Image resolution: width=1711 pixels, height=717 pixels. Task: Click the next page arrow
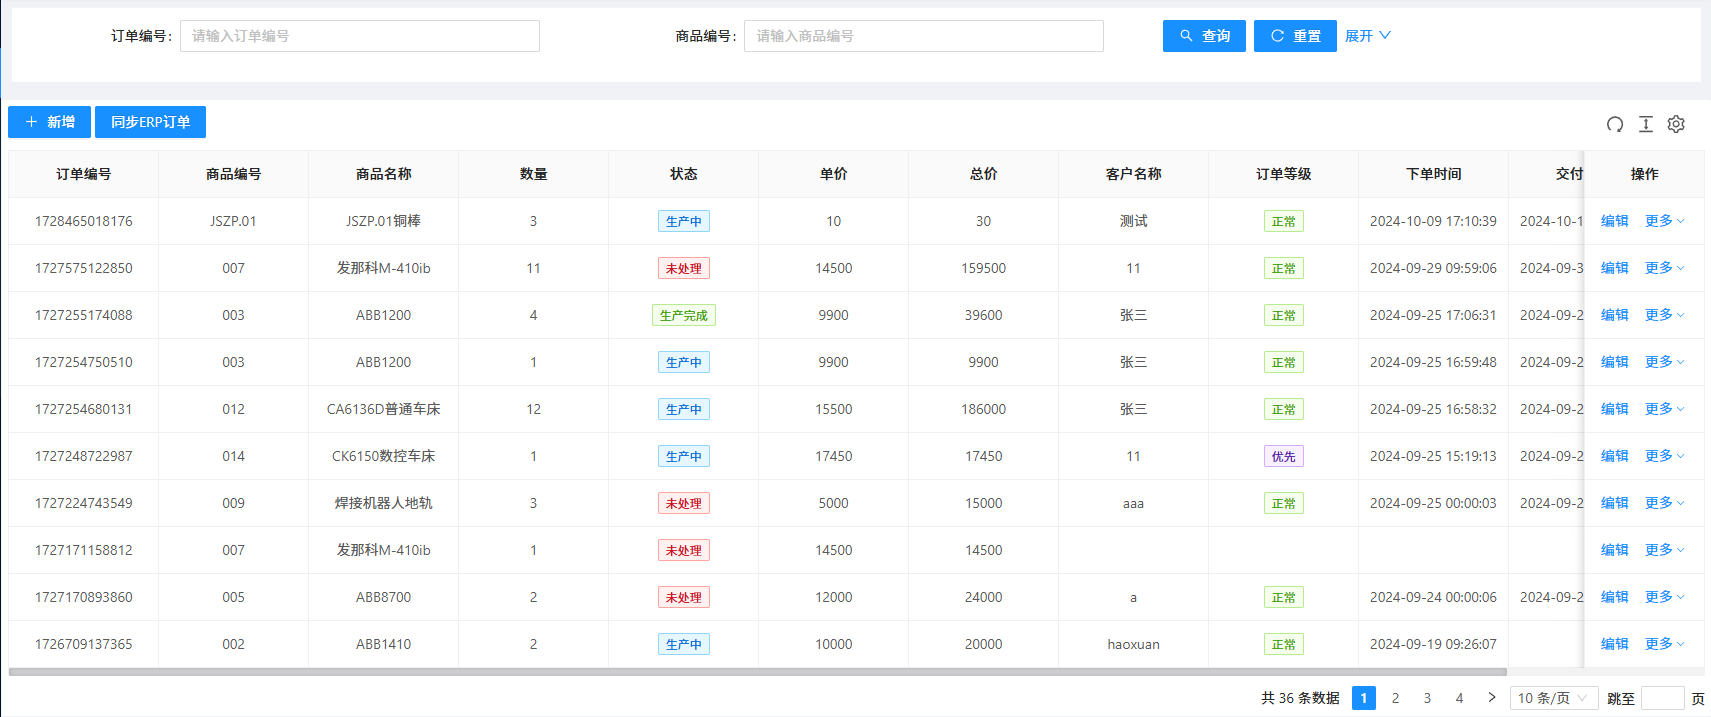pyautogui.click(x=1492, y=698)
